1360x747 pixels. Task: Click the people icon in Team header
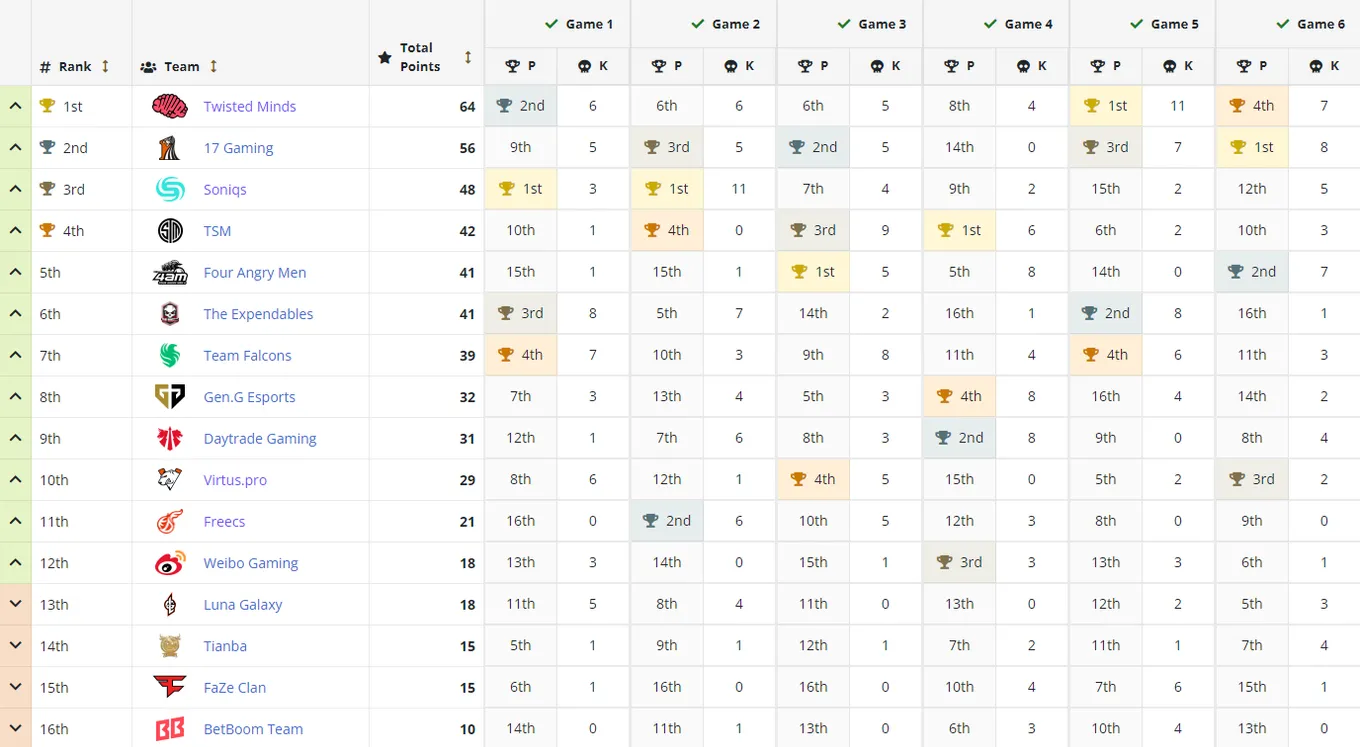click(x=148, y=67)
